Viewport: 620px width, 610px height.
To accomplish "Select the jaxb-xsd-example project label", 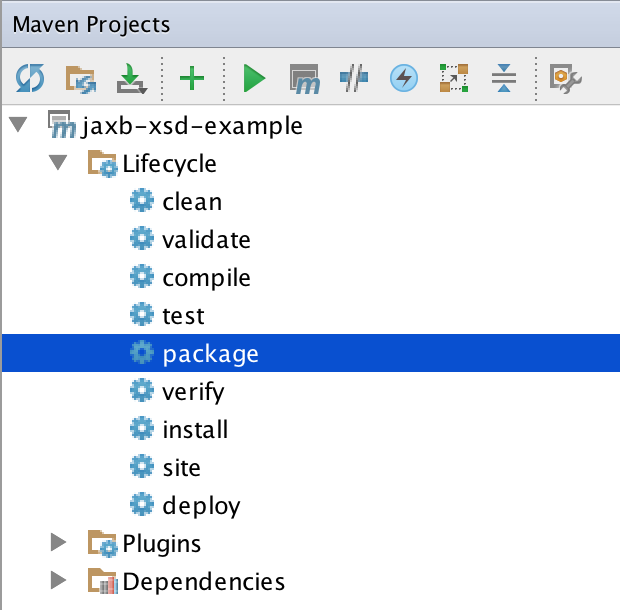I will pyautogui.click(x=192, y=127).
